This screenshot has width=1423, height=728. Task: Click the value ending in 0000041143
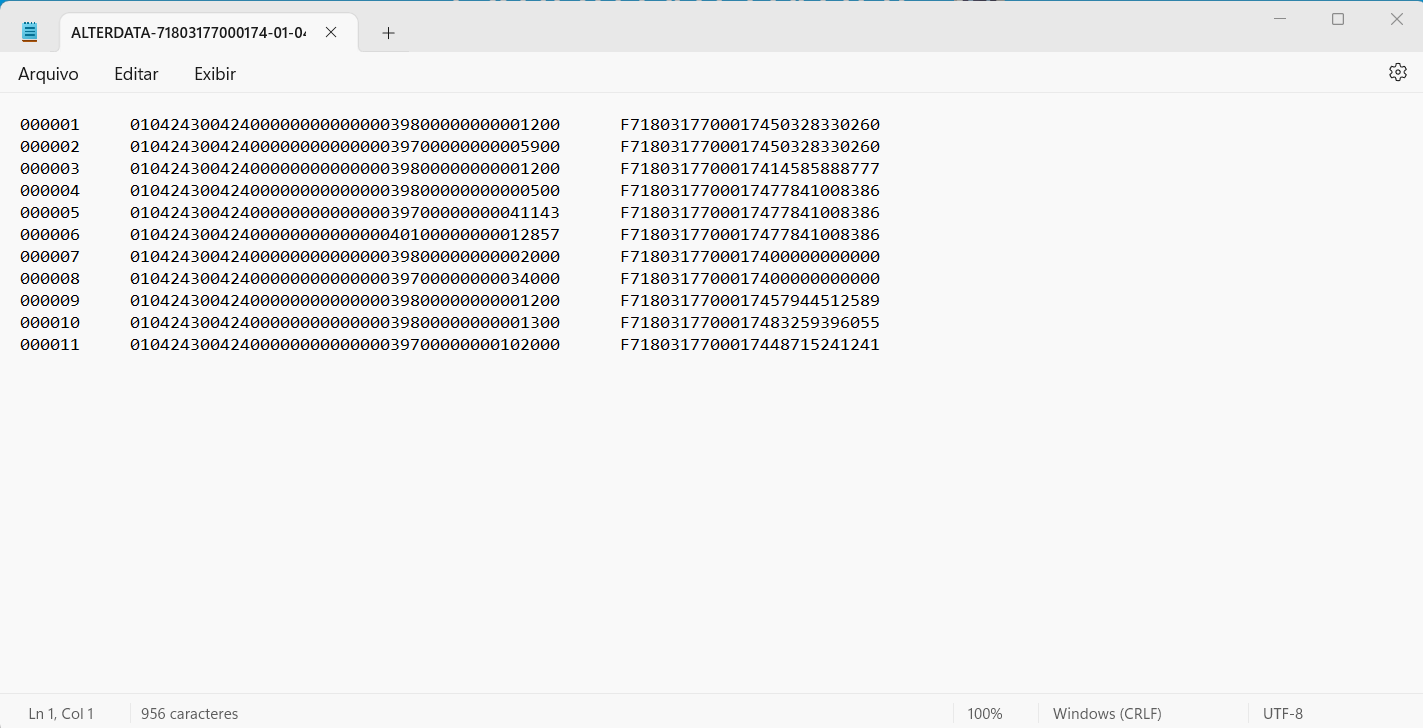[345, 213]
